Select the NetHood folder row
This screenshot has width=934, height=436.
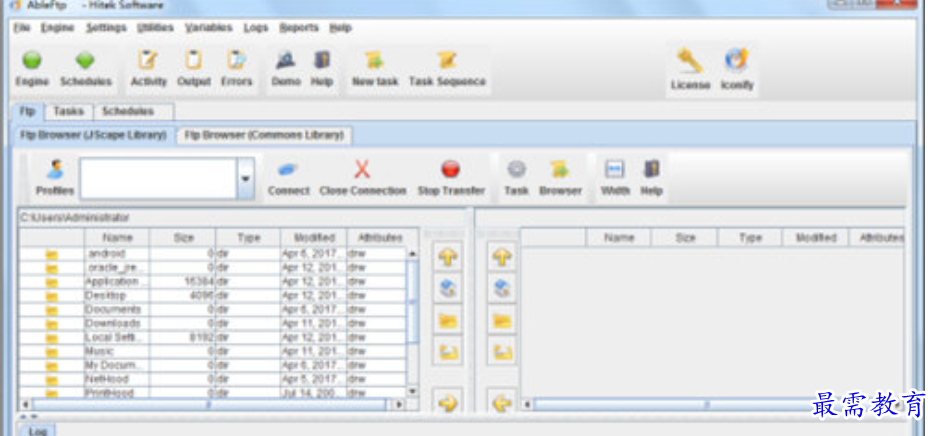click(213, 379)
